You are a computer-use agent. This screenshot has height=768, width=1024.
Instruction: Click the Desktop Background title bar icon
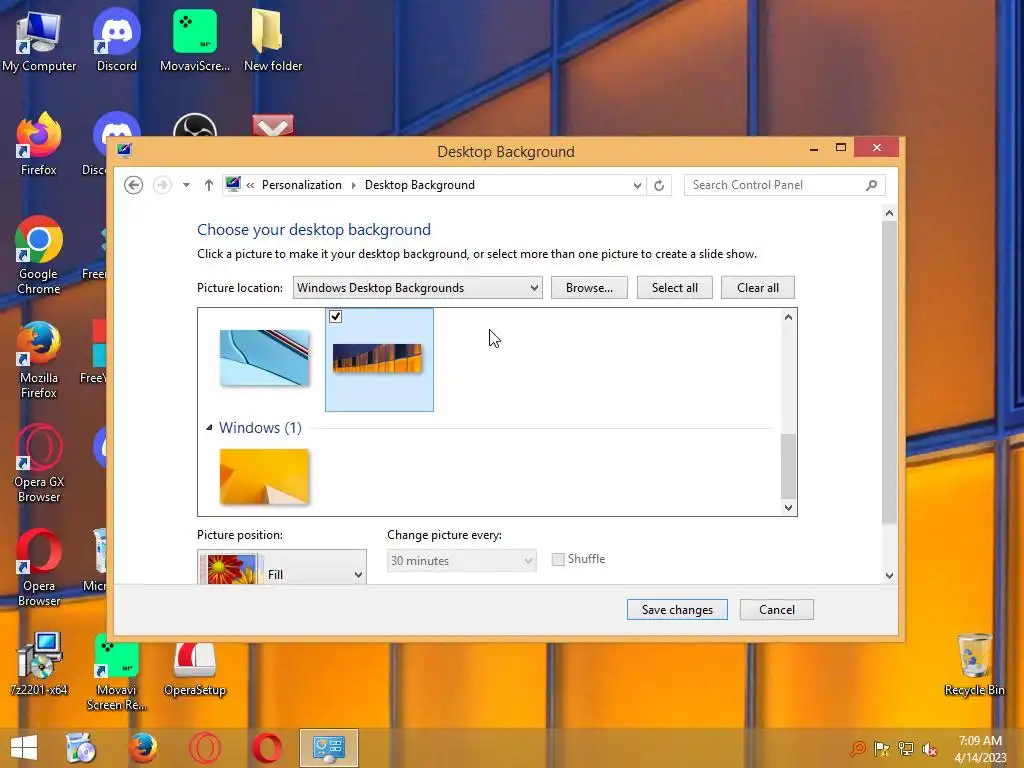coord(124,151)
